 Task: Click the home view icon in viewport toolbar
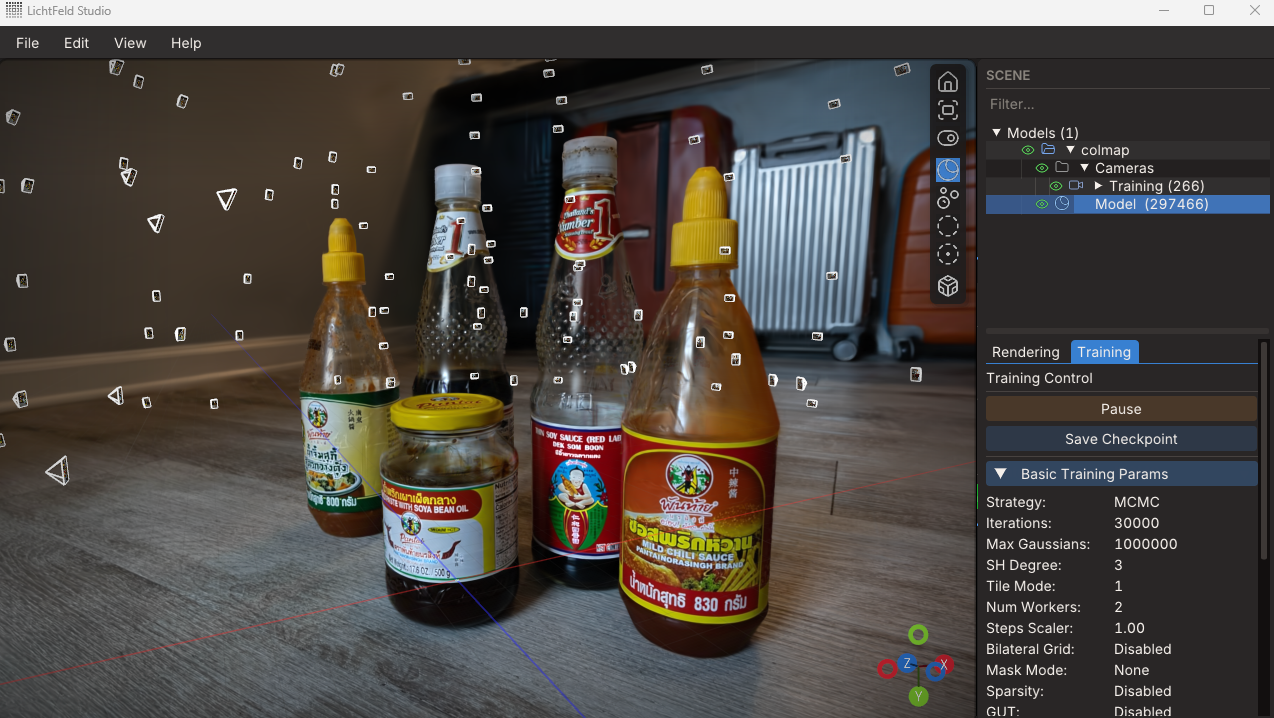coord(947,82)
